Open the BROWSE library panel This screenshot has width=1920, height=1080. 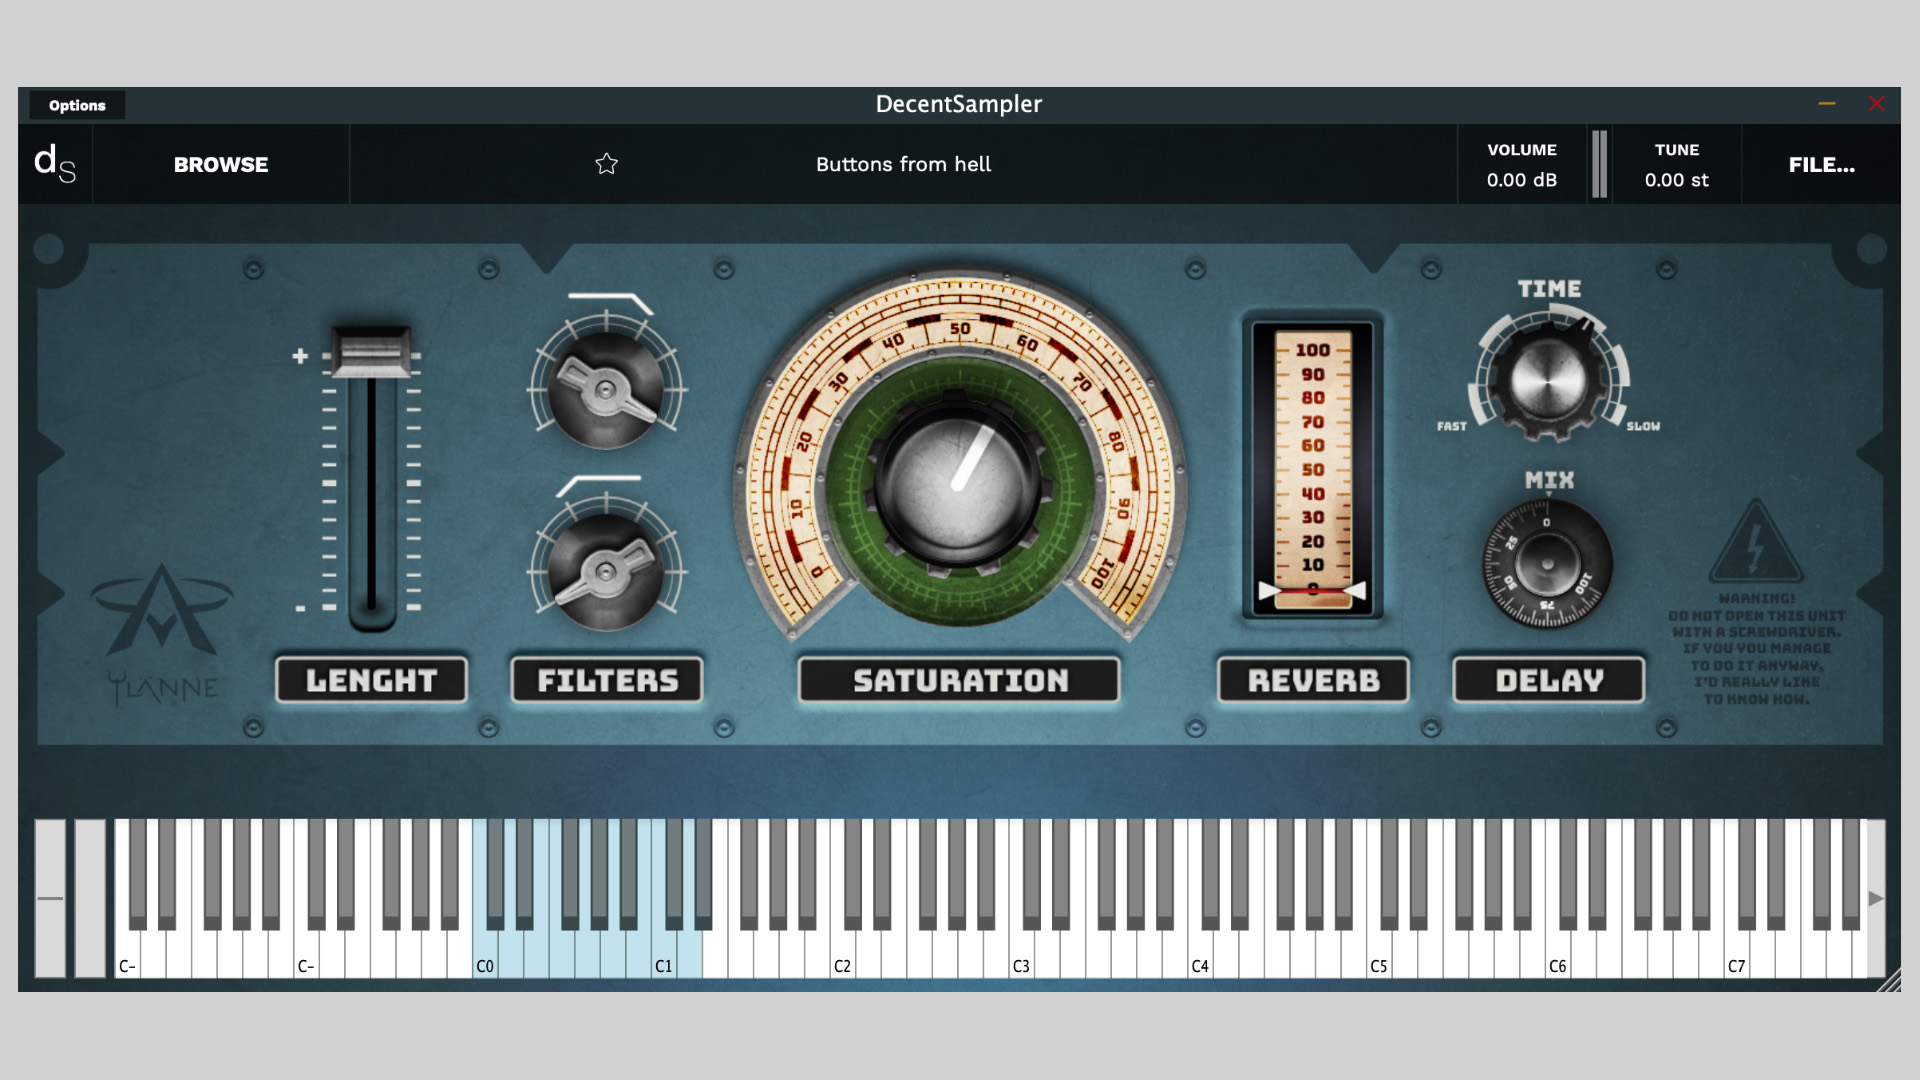coord(221,165)
